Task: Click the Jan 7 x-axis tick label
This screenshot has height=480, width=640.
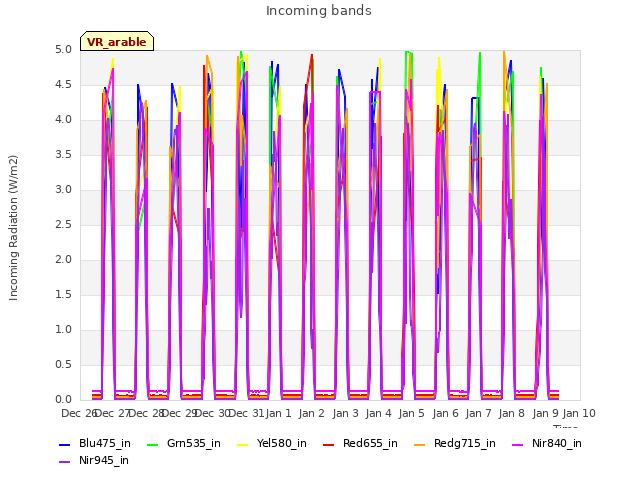Action: pyautogui.click(x=478, y=413)
